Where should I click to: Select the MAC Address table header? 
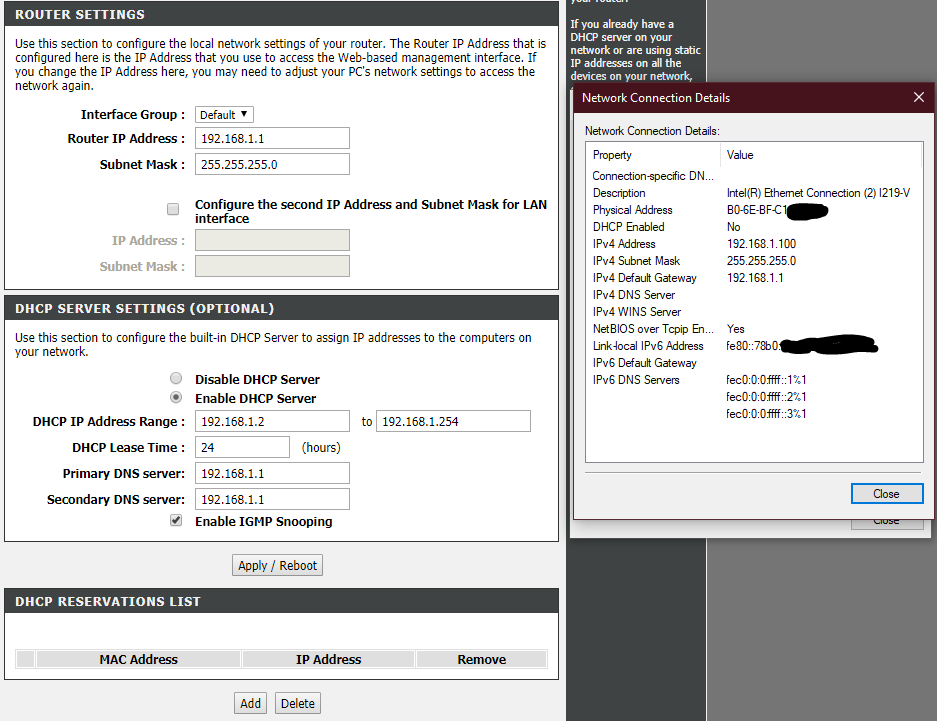(137, 658)
